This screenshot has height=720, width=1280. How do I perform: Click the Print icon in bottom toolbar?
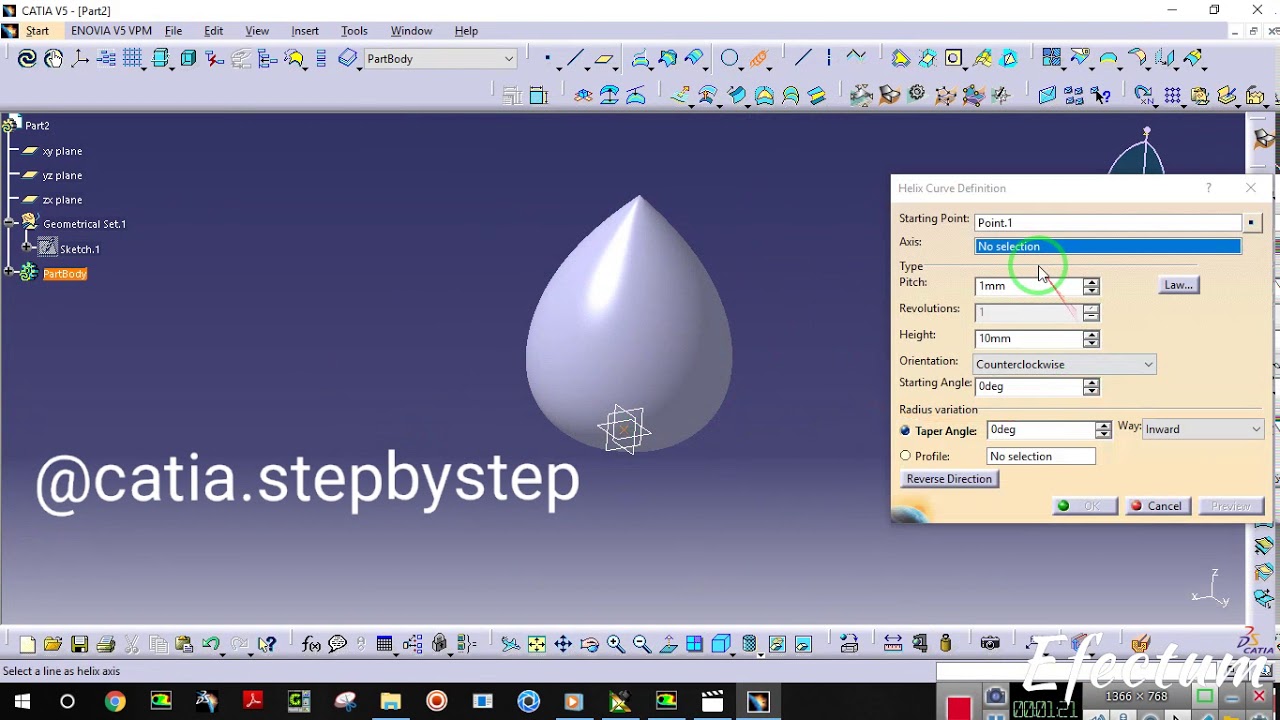[106, 644]
